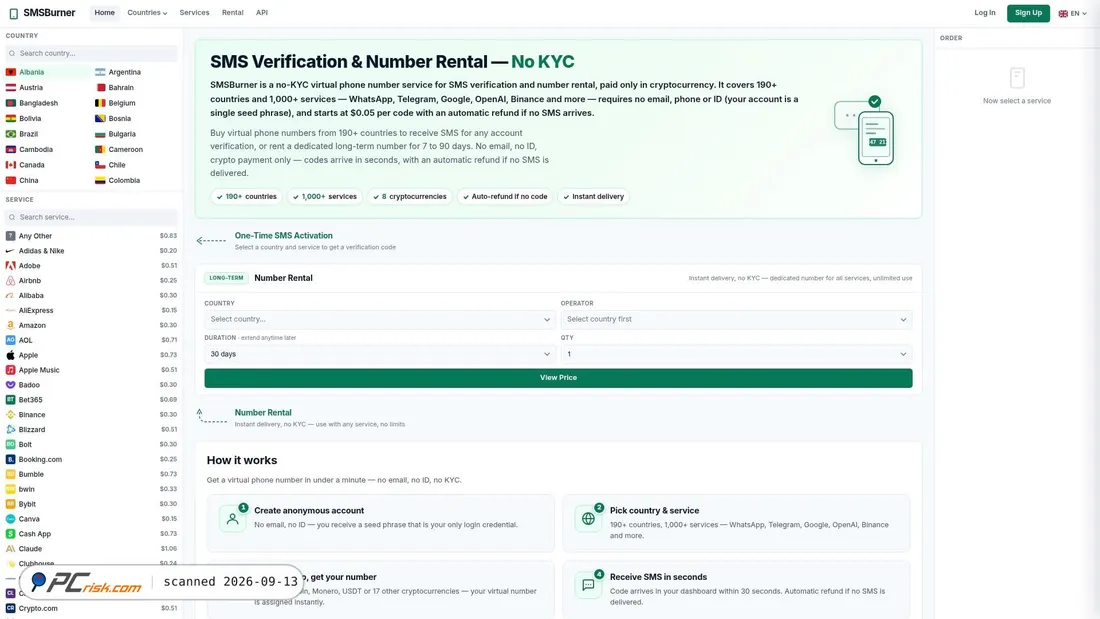Click the Adobe service icon
This screenshot has width=1100, height=619.
point(11,266)
